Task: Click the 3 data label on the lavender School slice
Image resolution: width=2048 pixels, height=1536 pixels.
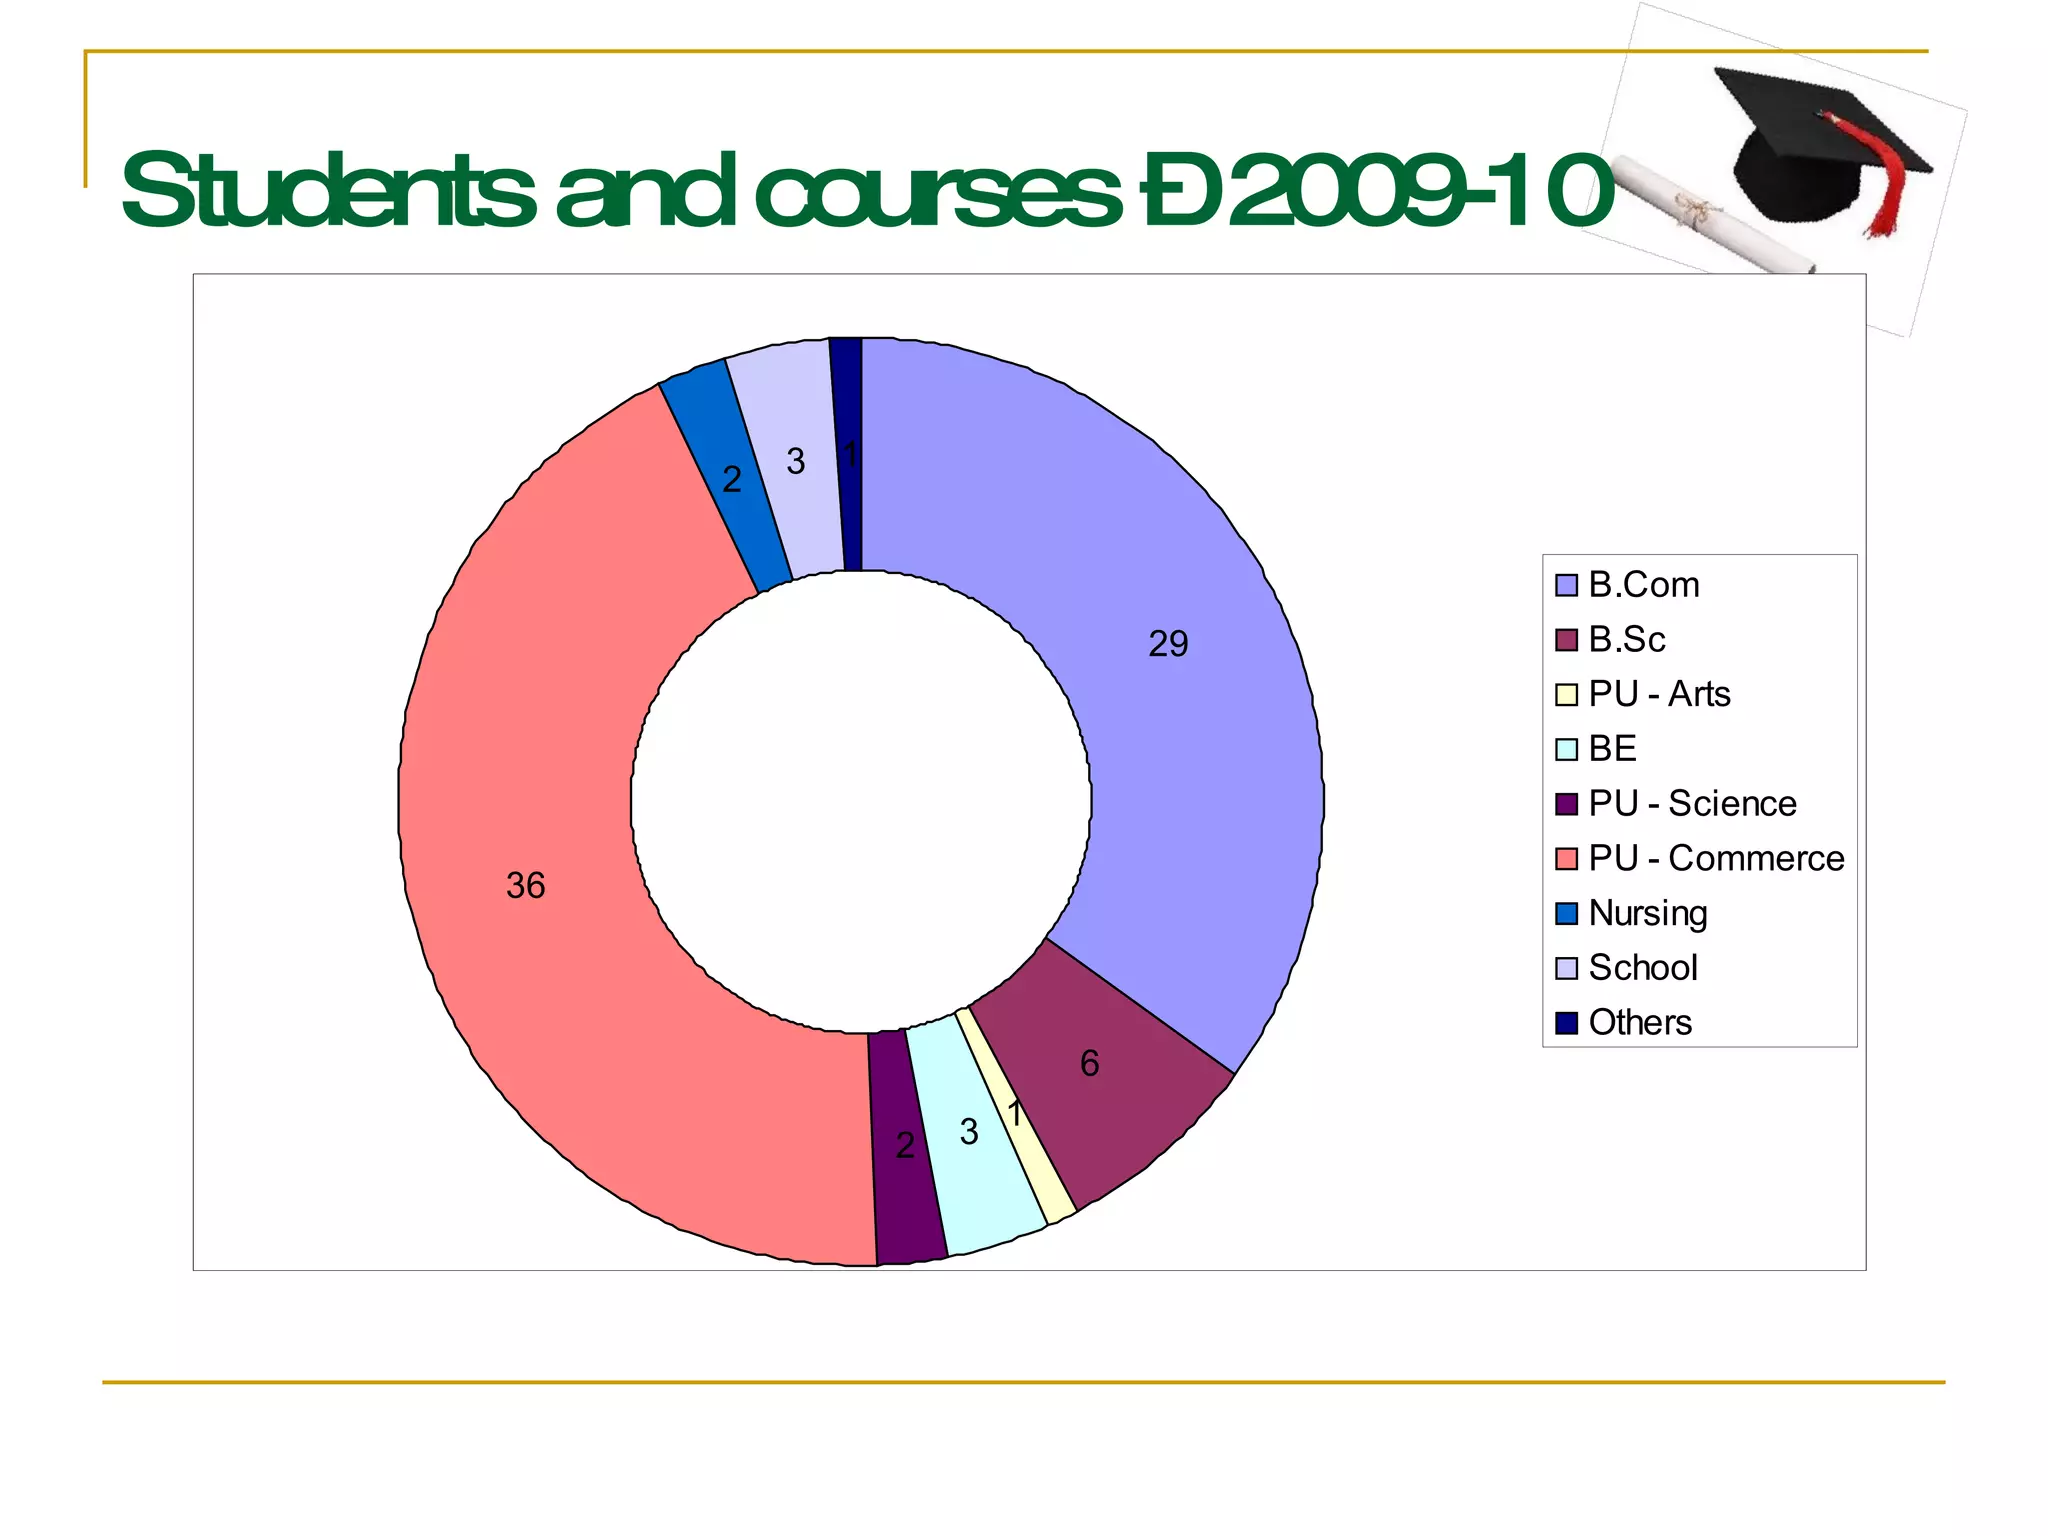Action: coord(796,462)
